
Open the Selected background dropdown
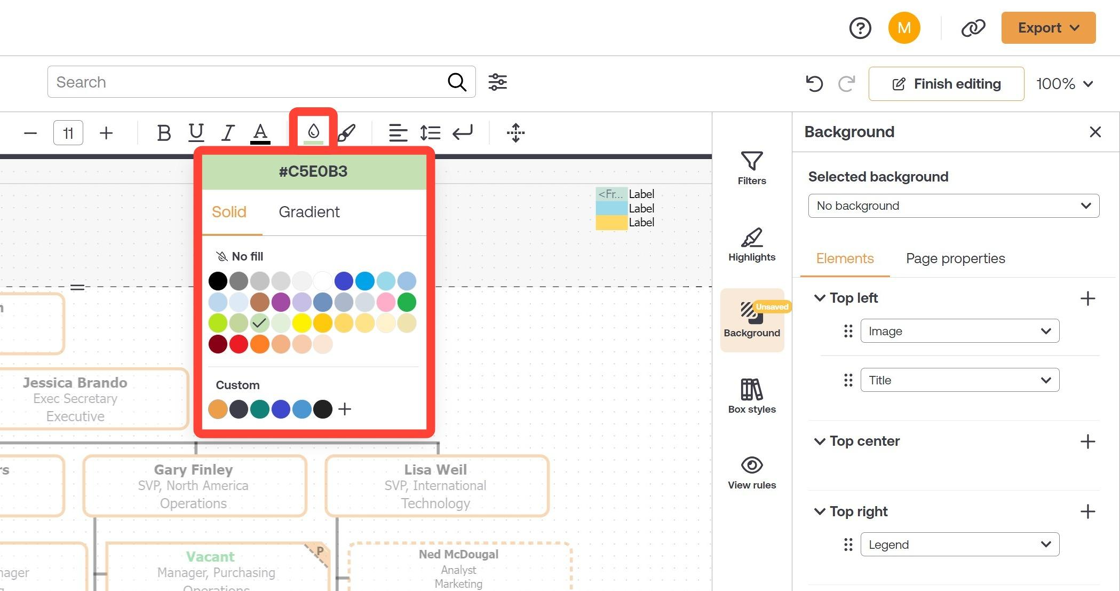pos(952,205)
